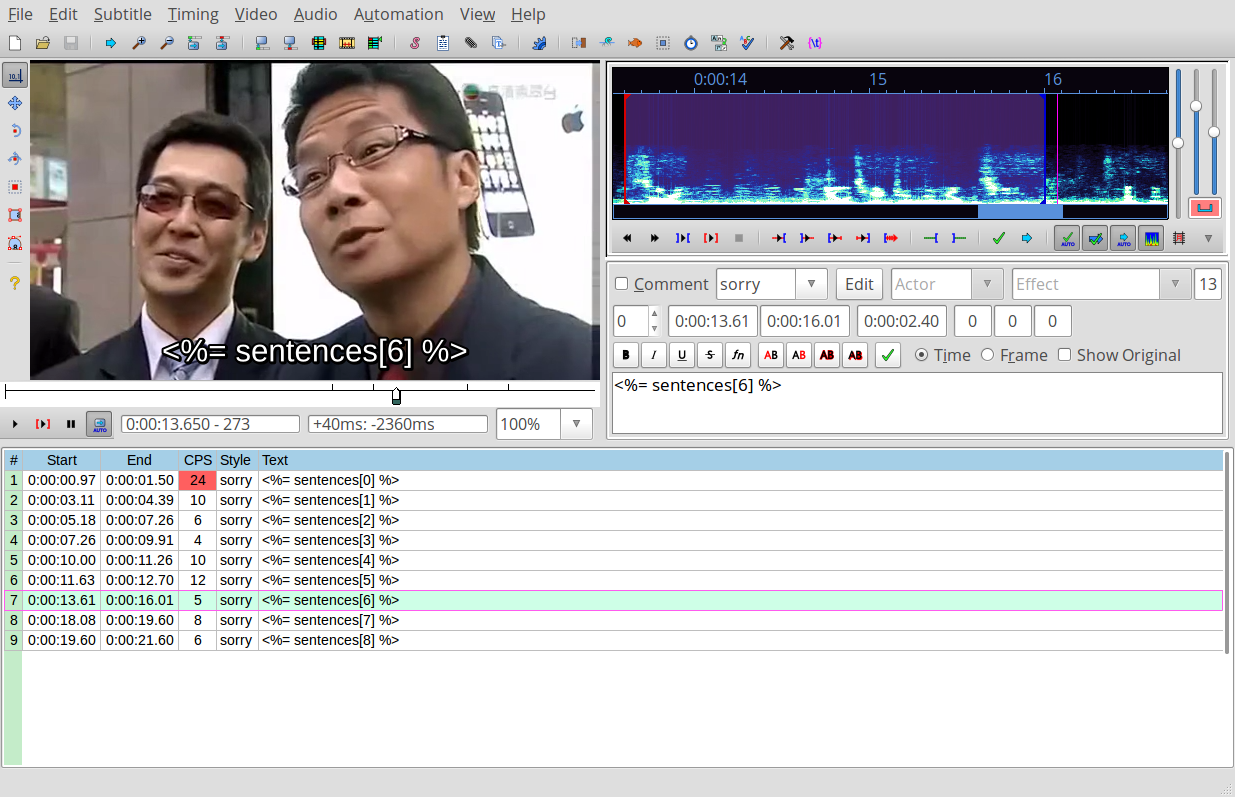Image resolution: width=1235 pixels, height=797 pixels.
Task: Expand the Effect dropdown list
Action: pyautogui.click(x=1175, y=284)
